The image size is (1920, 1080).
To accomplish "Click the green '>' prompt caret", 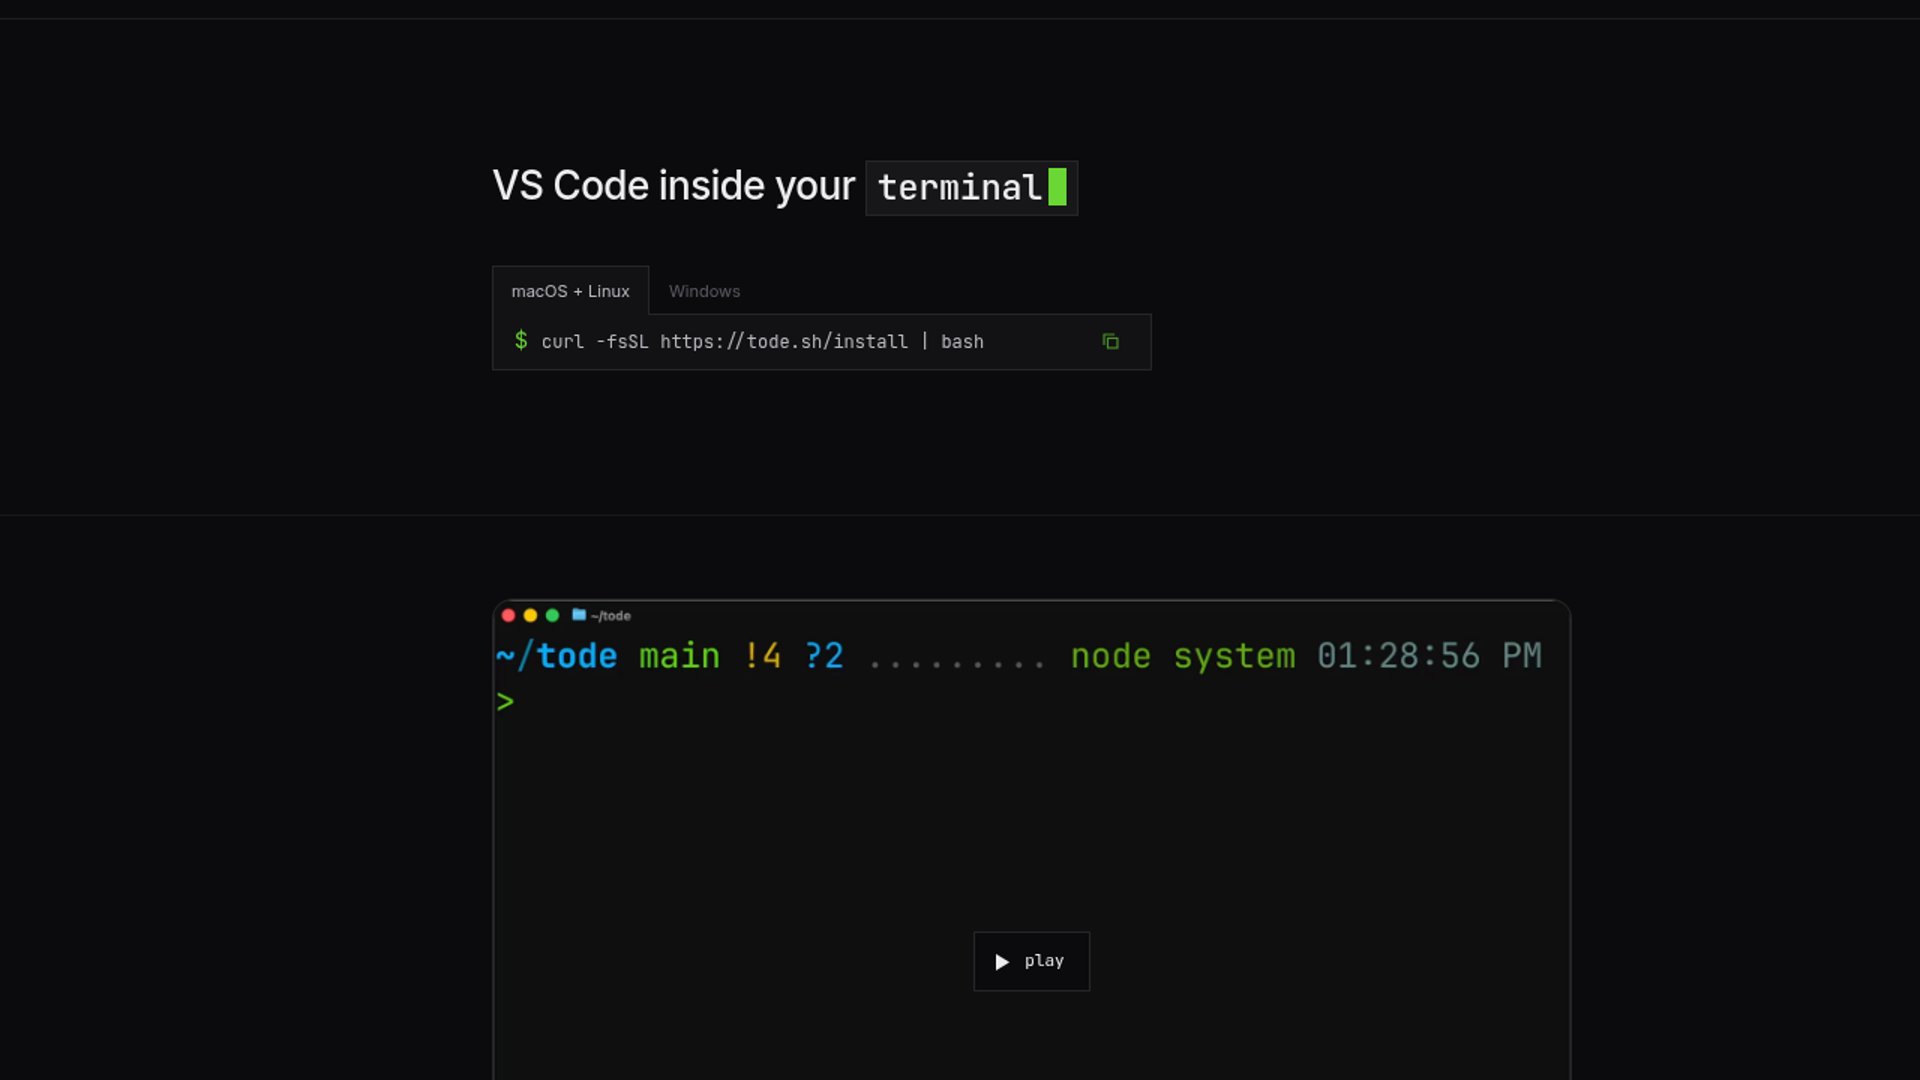I will 505,702.
